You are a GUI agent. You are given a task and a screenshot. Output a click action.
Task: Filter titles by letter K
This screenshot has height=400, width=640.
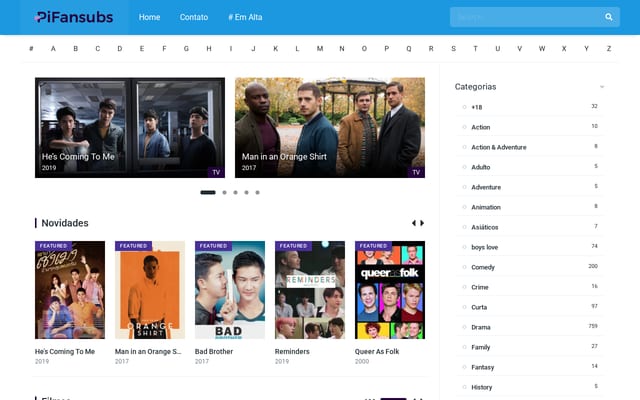click(x=276, y=49)
